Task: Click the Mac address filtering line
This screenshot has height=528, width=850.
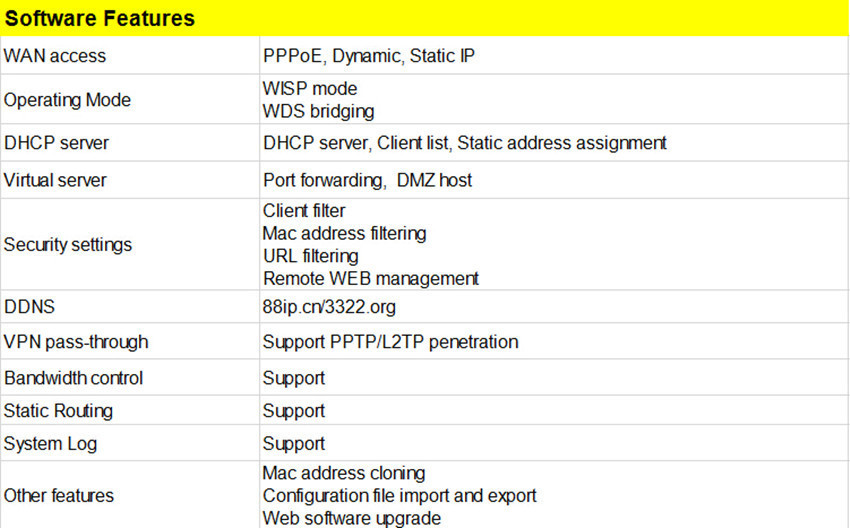Action: click(x=344, y=233)
